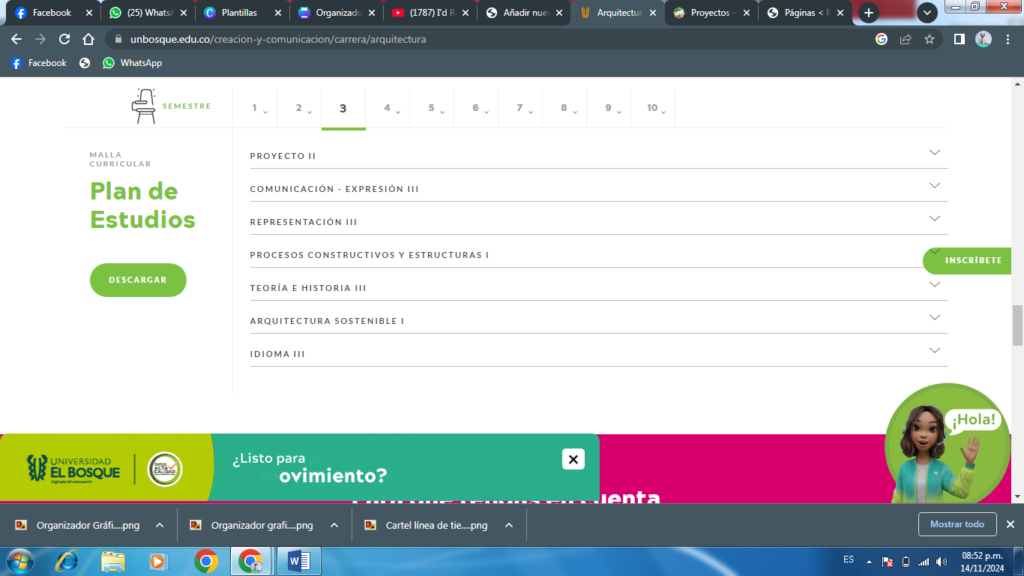Expand TEORÍA E HISTORIA III row
1024x576 pixels.
[x=934, y=285]
